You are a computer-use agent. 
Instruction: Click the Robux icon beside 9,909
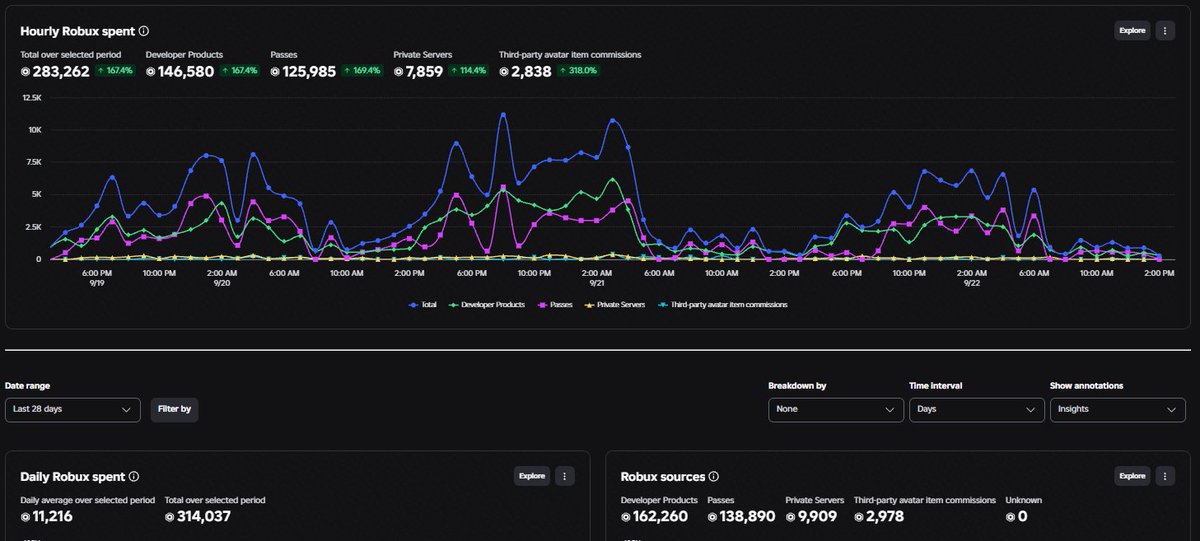(790, 517)
